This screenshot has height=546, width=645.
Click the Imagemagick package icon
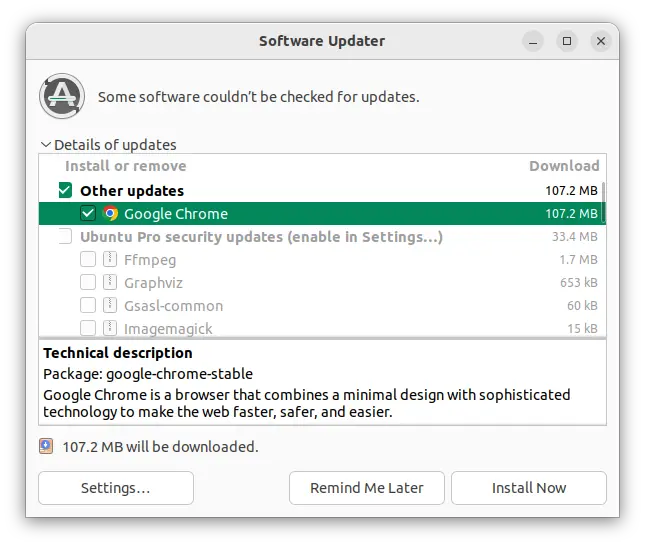110,328
